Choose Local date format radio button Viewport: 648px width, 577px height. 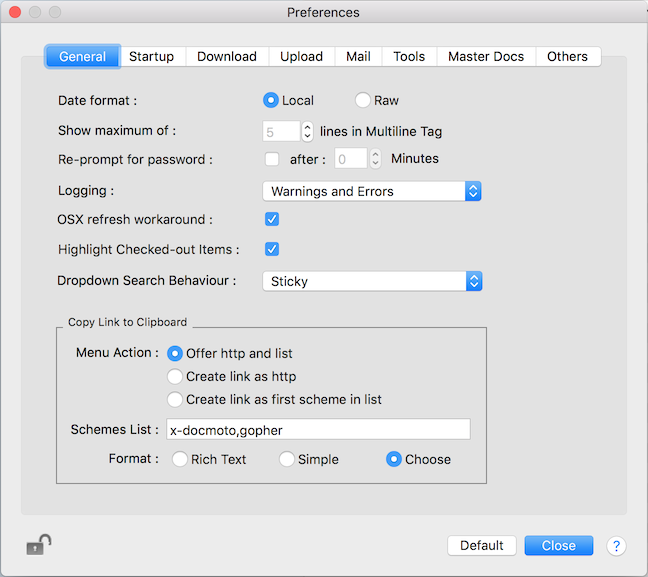(x=270, y=100)
